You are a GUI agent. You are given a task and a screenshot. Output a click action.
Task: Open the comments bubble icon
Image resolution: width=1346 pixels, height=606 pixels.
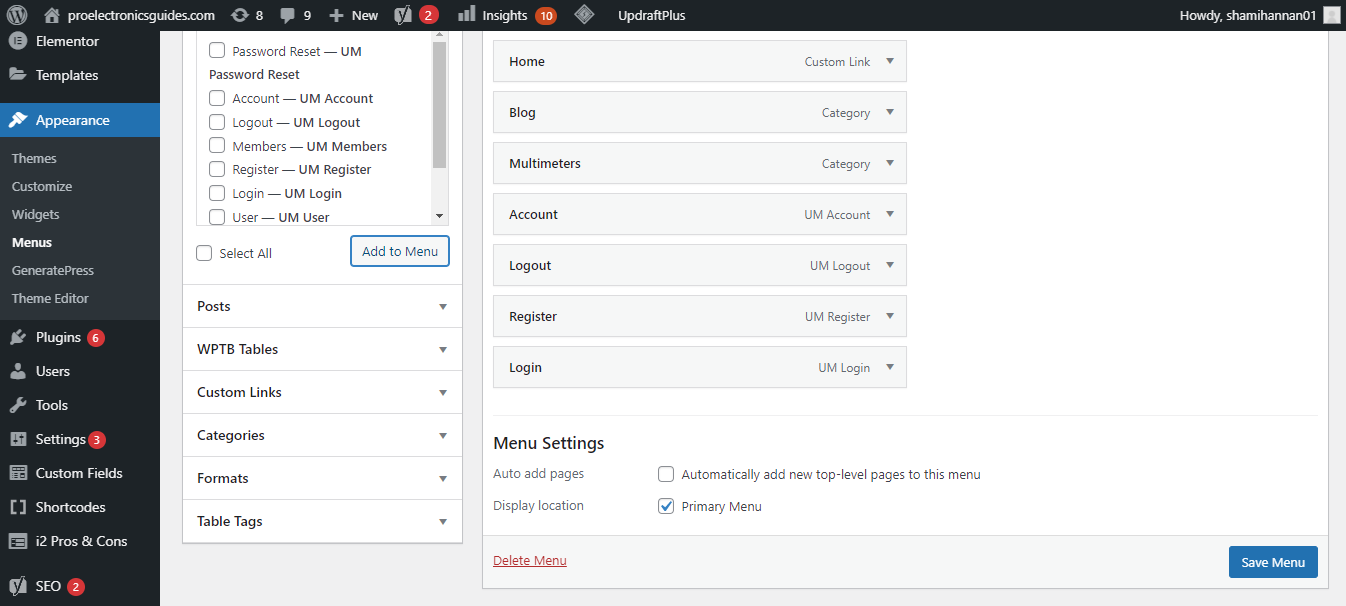[288, 15]
